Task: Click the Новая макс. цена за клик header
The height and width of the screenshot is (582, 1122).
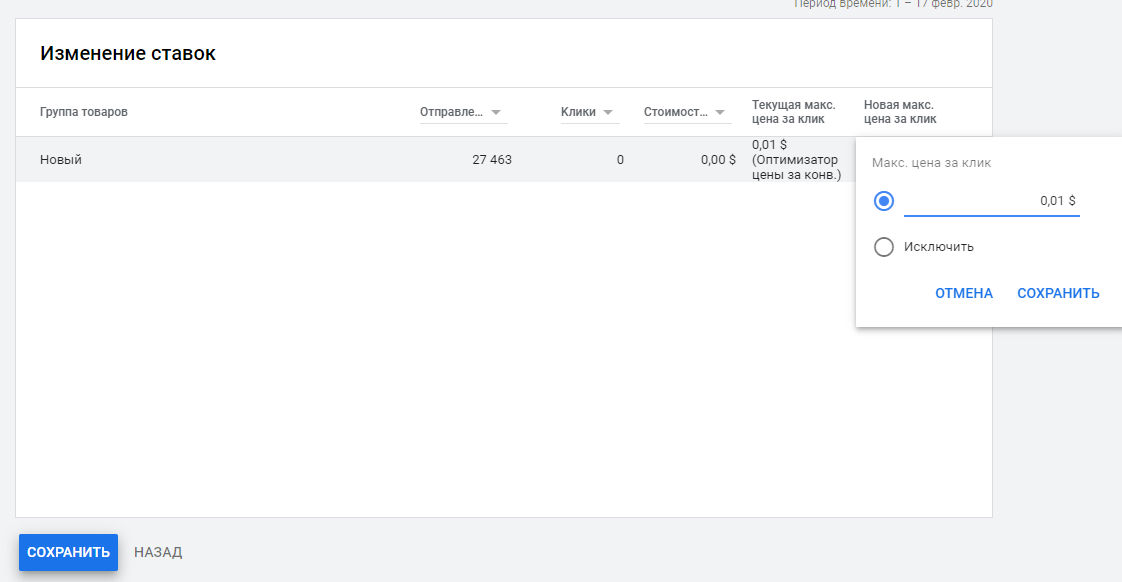Action: (900, 112)
